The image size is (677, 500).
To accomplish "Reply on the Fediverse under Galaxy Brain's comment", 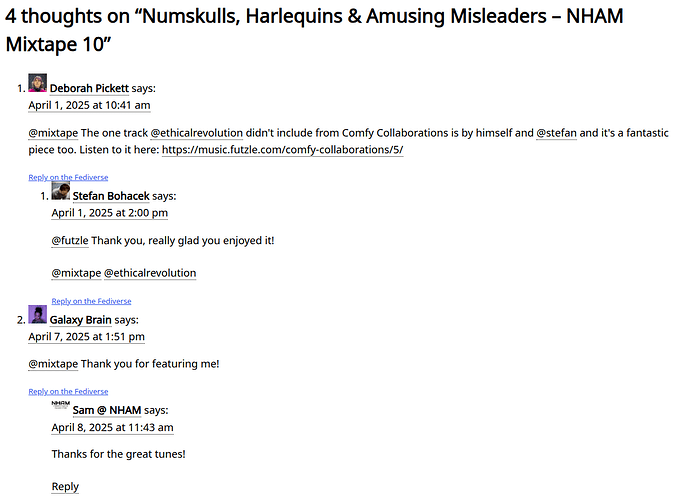I will (x=68, y=391).
